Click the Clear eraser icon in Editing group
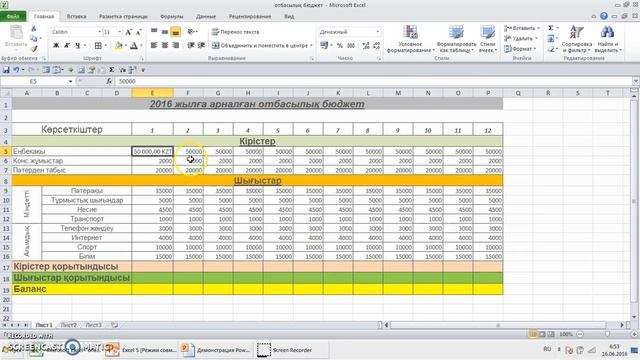 [551, 49]
